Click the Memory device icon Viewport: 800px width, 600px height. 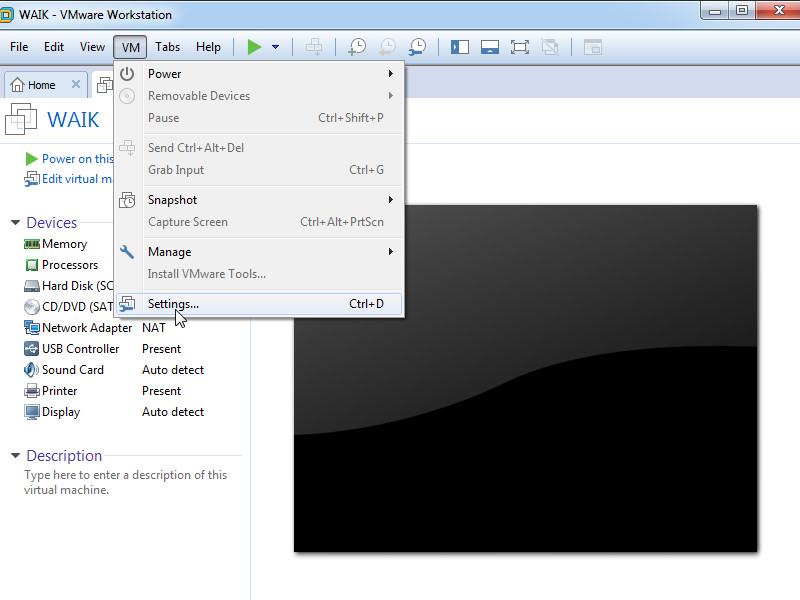pos(32,244)
